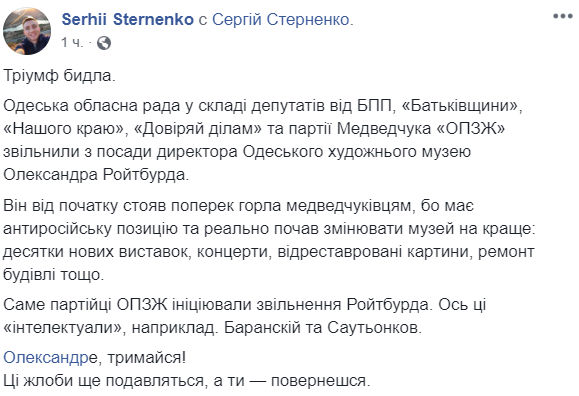
Task: Open the tagged Сергій Стерненко profile
Action: (x=281, y=20)
